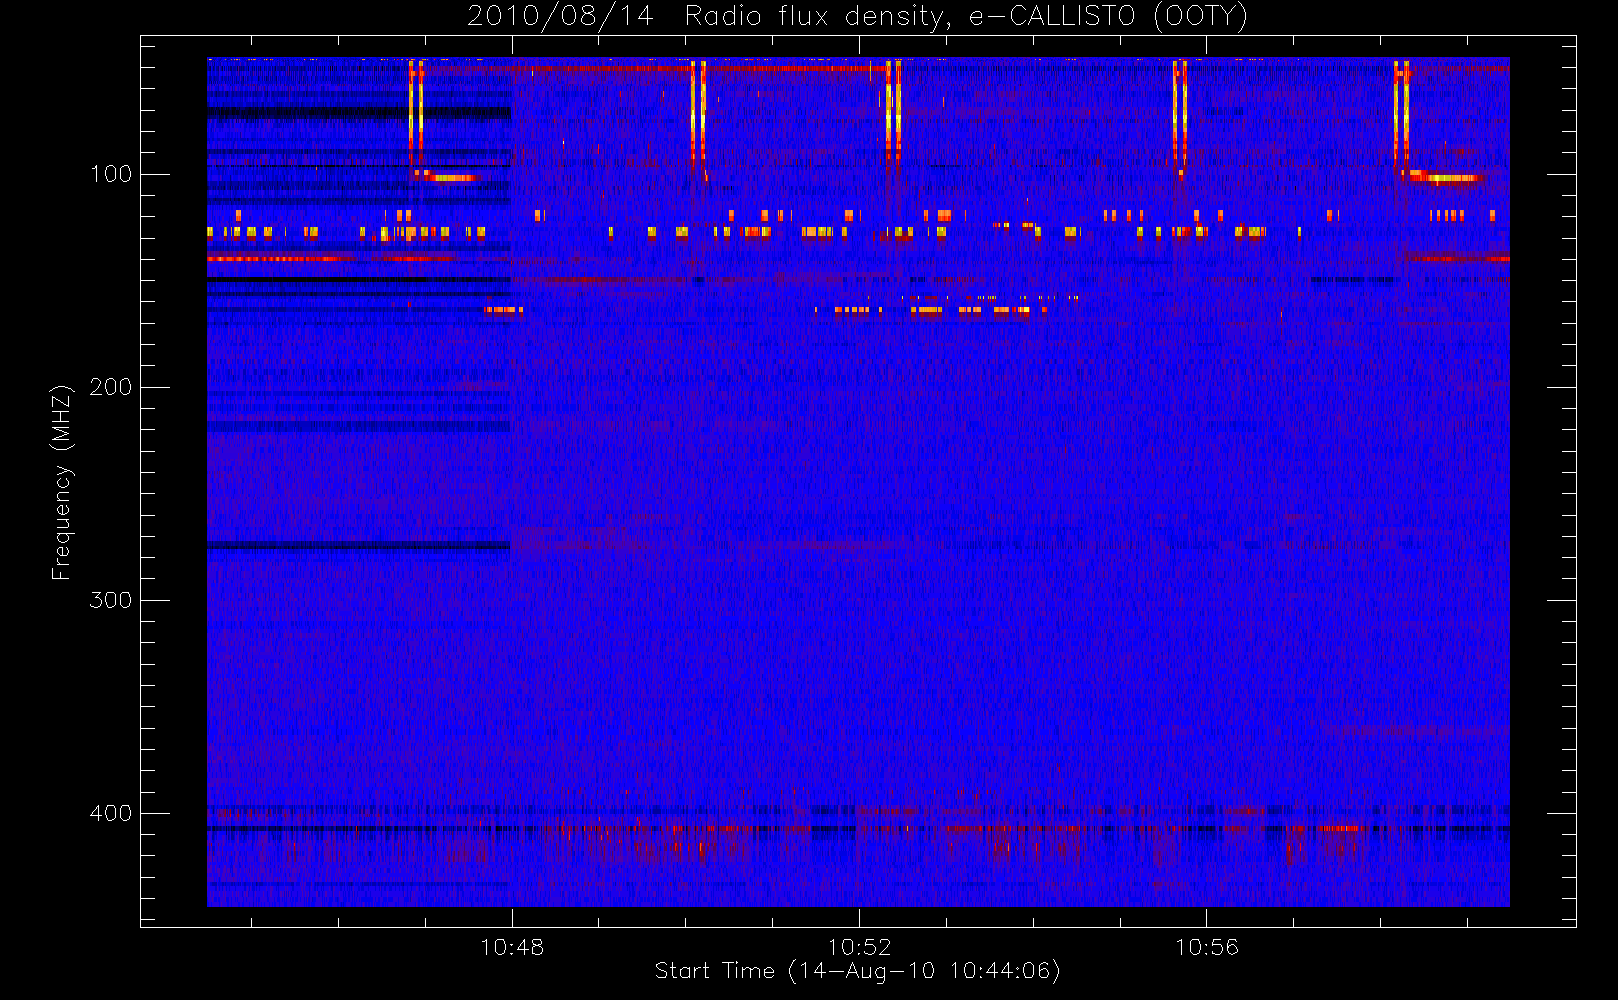Click the '10:52' time tick label
This screenshot has height=1000, width=1618.
tap(859, 946)
